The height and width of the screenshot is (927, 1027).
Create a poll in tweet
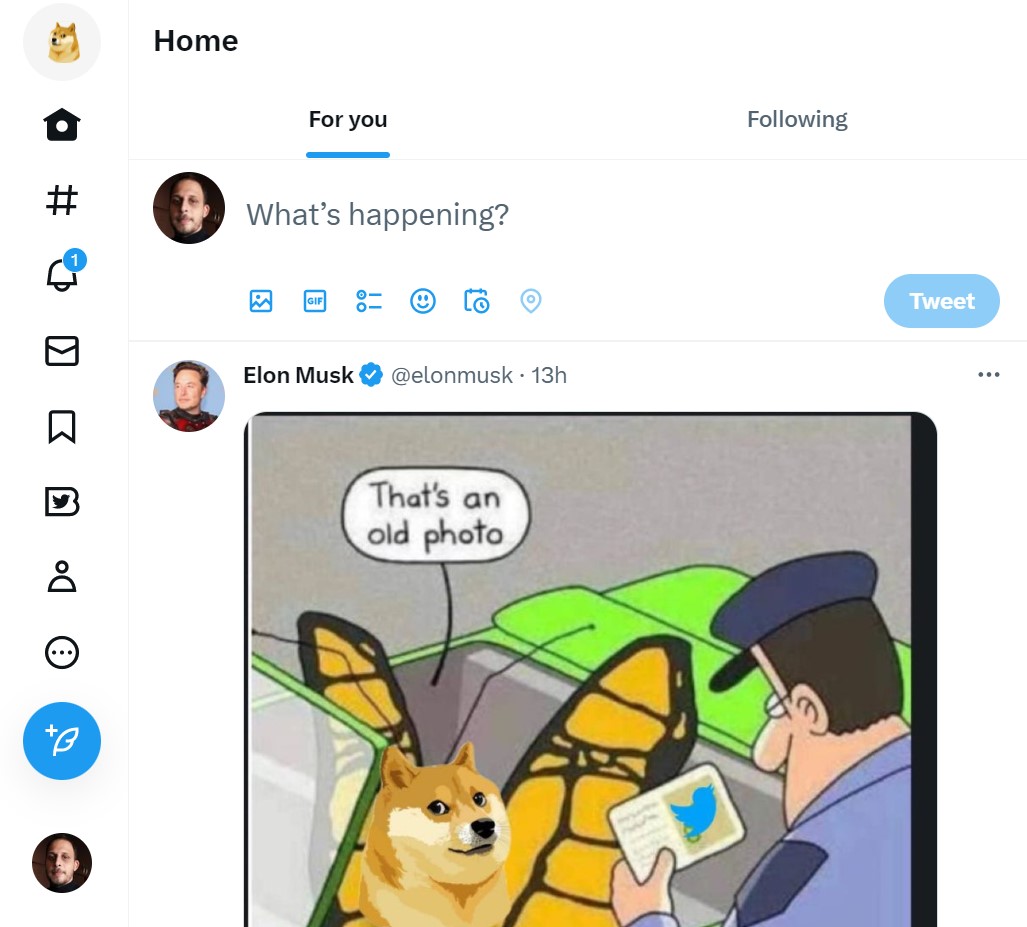369,301
